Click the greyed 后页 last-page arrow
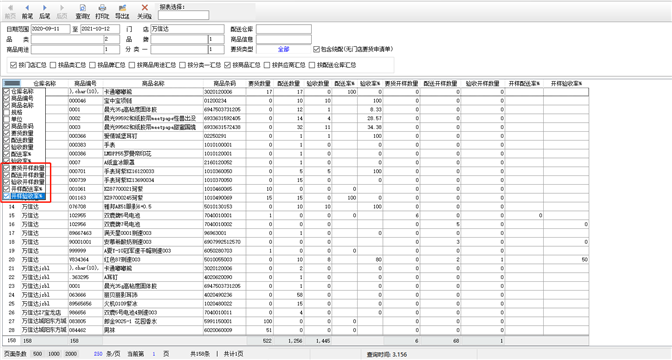Screen dimensions: 672x360 coord(62,8)
